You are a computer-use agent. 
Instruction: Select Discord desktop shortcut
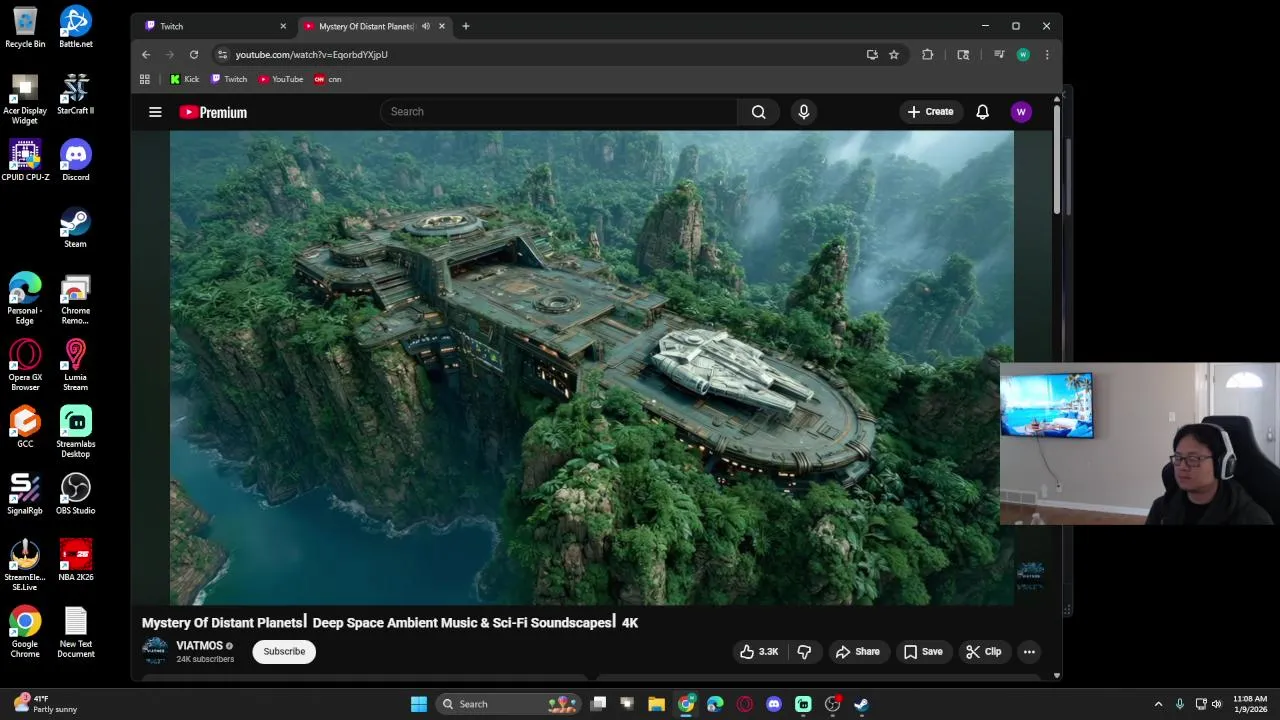(x=76, y=160)
